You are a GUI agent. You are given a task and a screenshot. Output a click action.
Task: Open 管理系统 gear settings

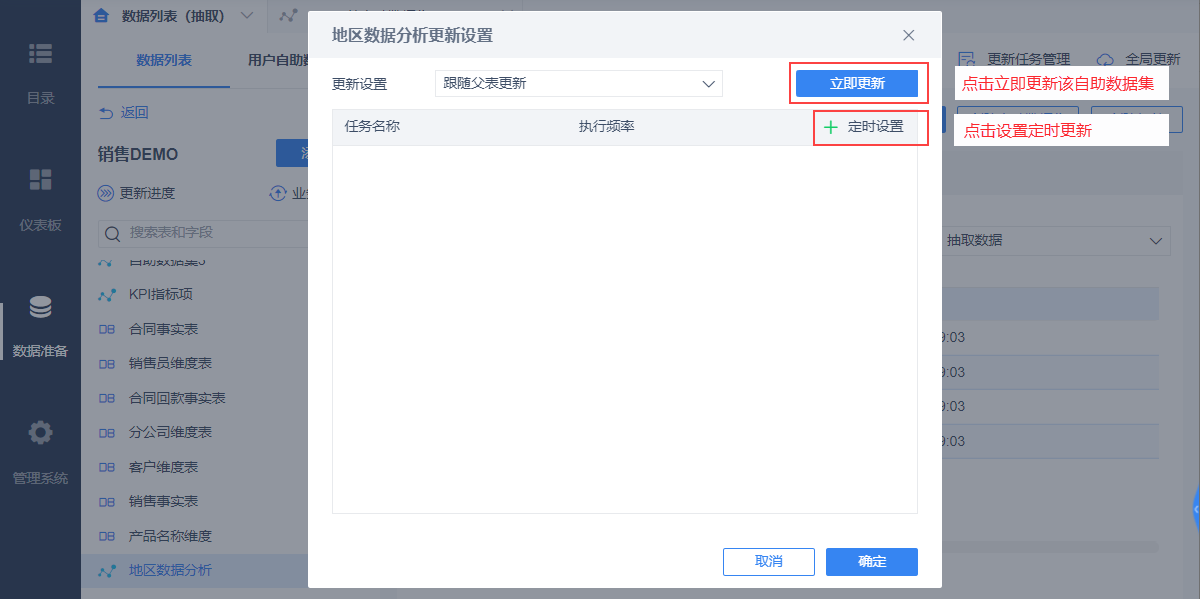click(40, 433)
